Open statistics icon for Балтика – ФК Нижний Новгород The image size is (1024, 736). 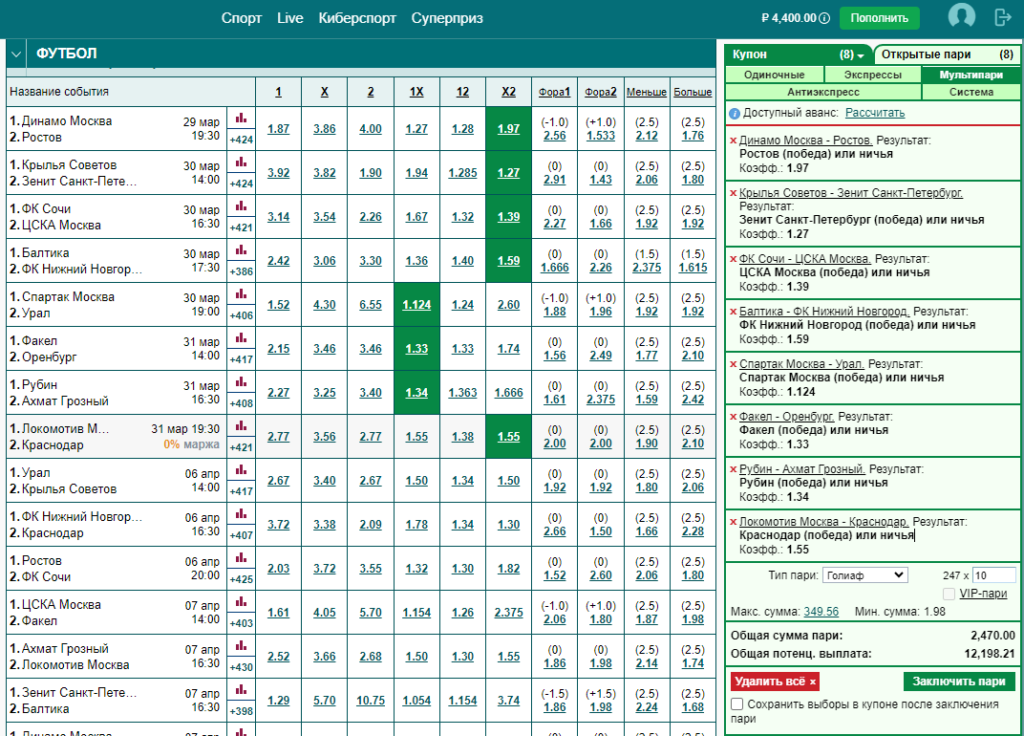pyautogui.click(x=241, y=249)
